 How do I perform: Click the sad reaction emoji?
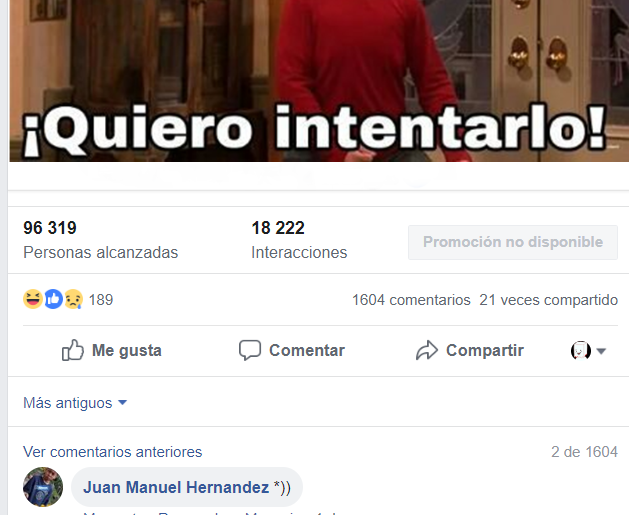73,299
